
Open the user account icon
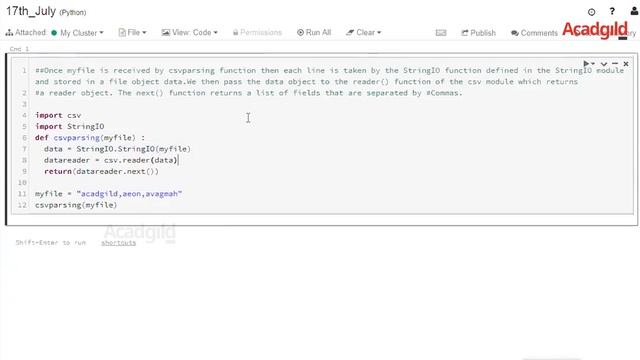pyautogui.click(x=634, y=11)
